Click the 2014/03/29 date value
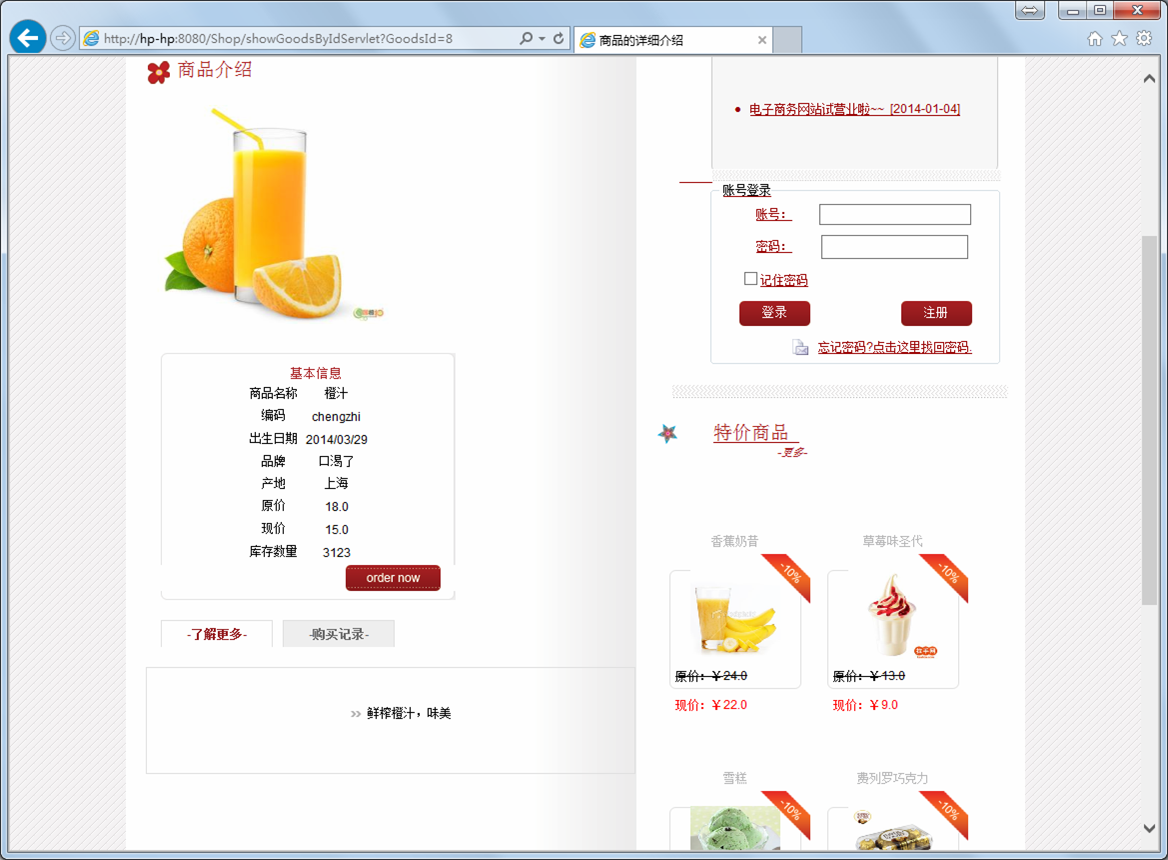This screenshot has width=1168, height=860. point(336,440)
